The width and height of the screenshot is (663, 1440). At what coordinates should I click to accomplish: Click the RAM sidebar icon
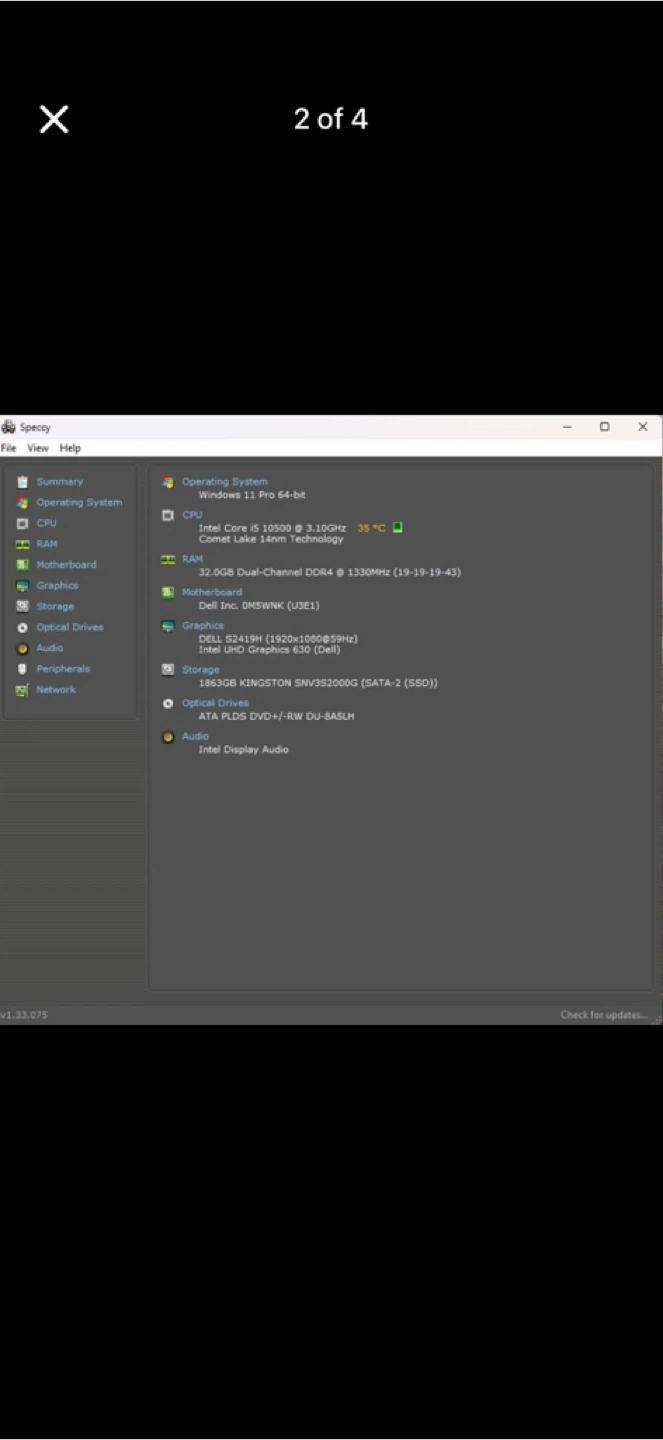pyautogui.click(x=22, y=544)
